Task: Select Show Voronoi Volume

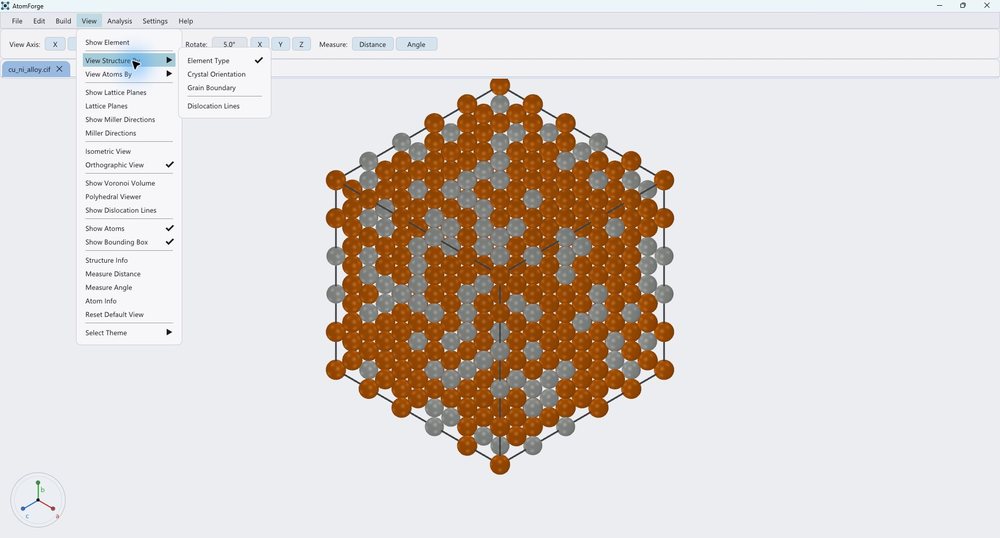Action: coord(128,183)
